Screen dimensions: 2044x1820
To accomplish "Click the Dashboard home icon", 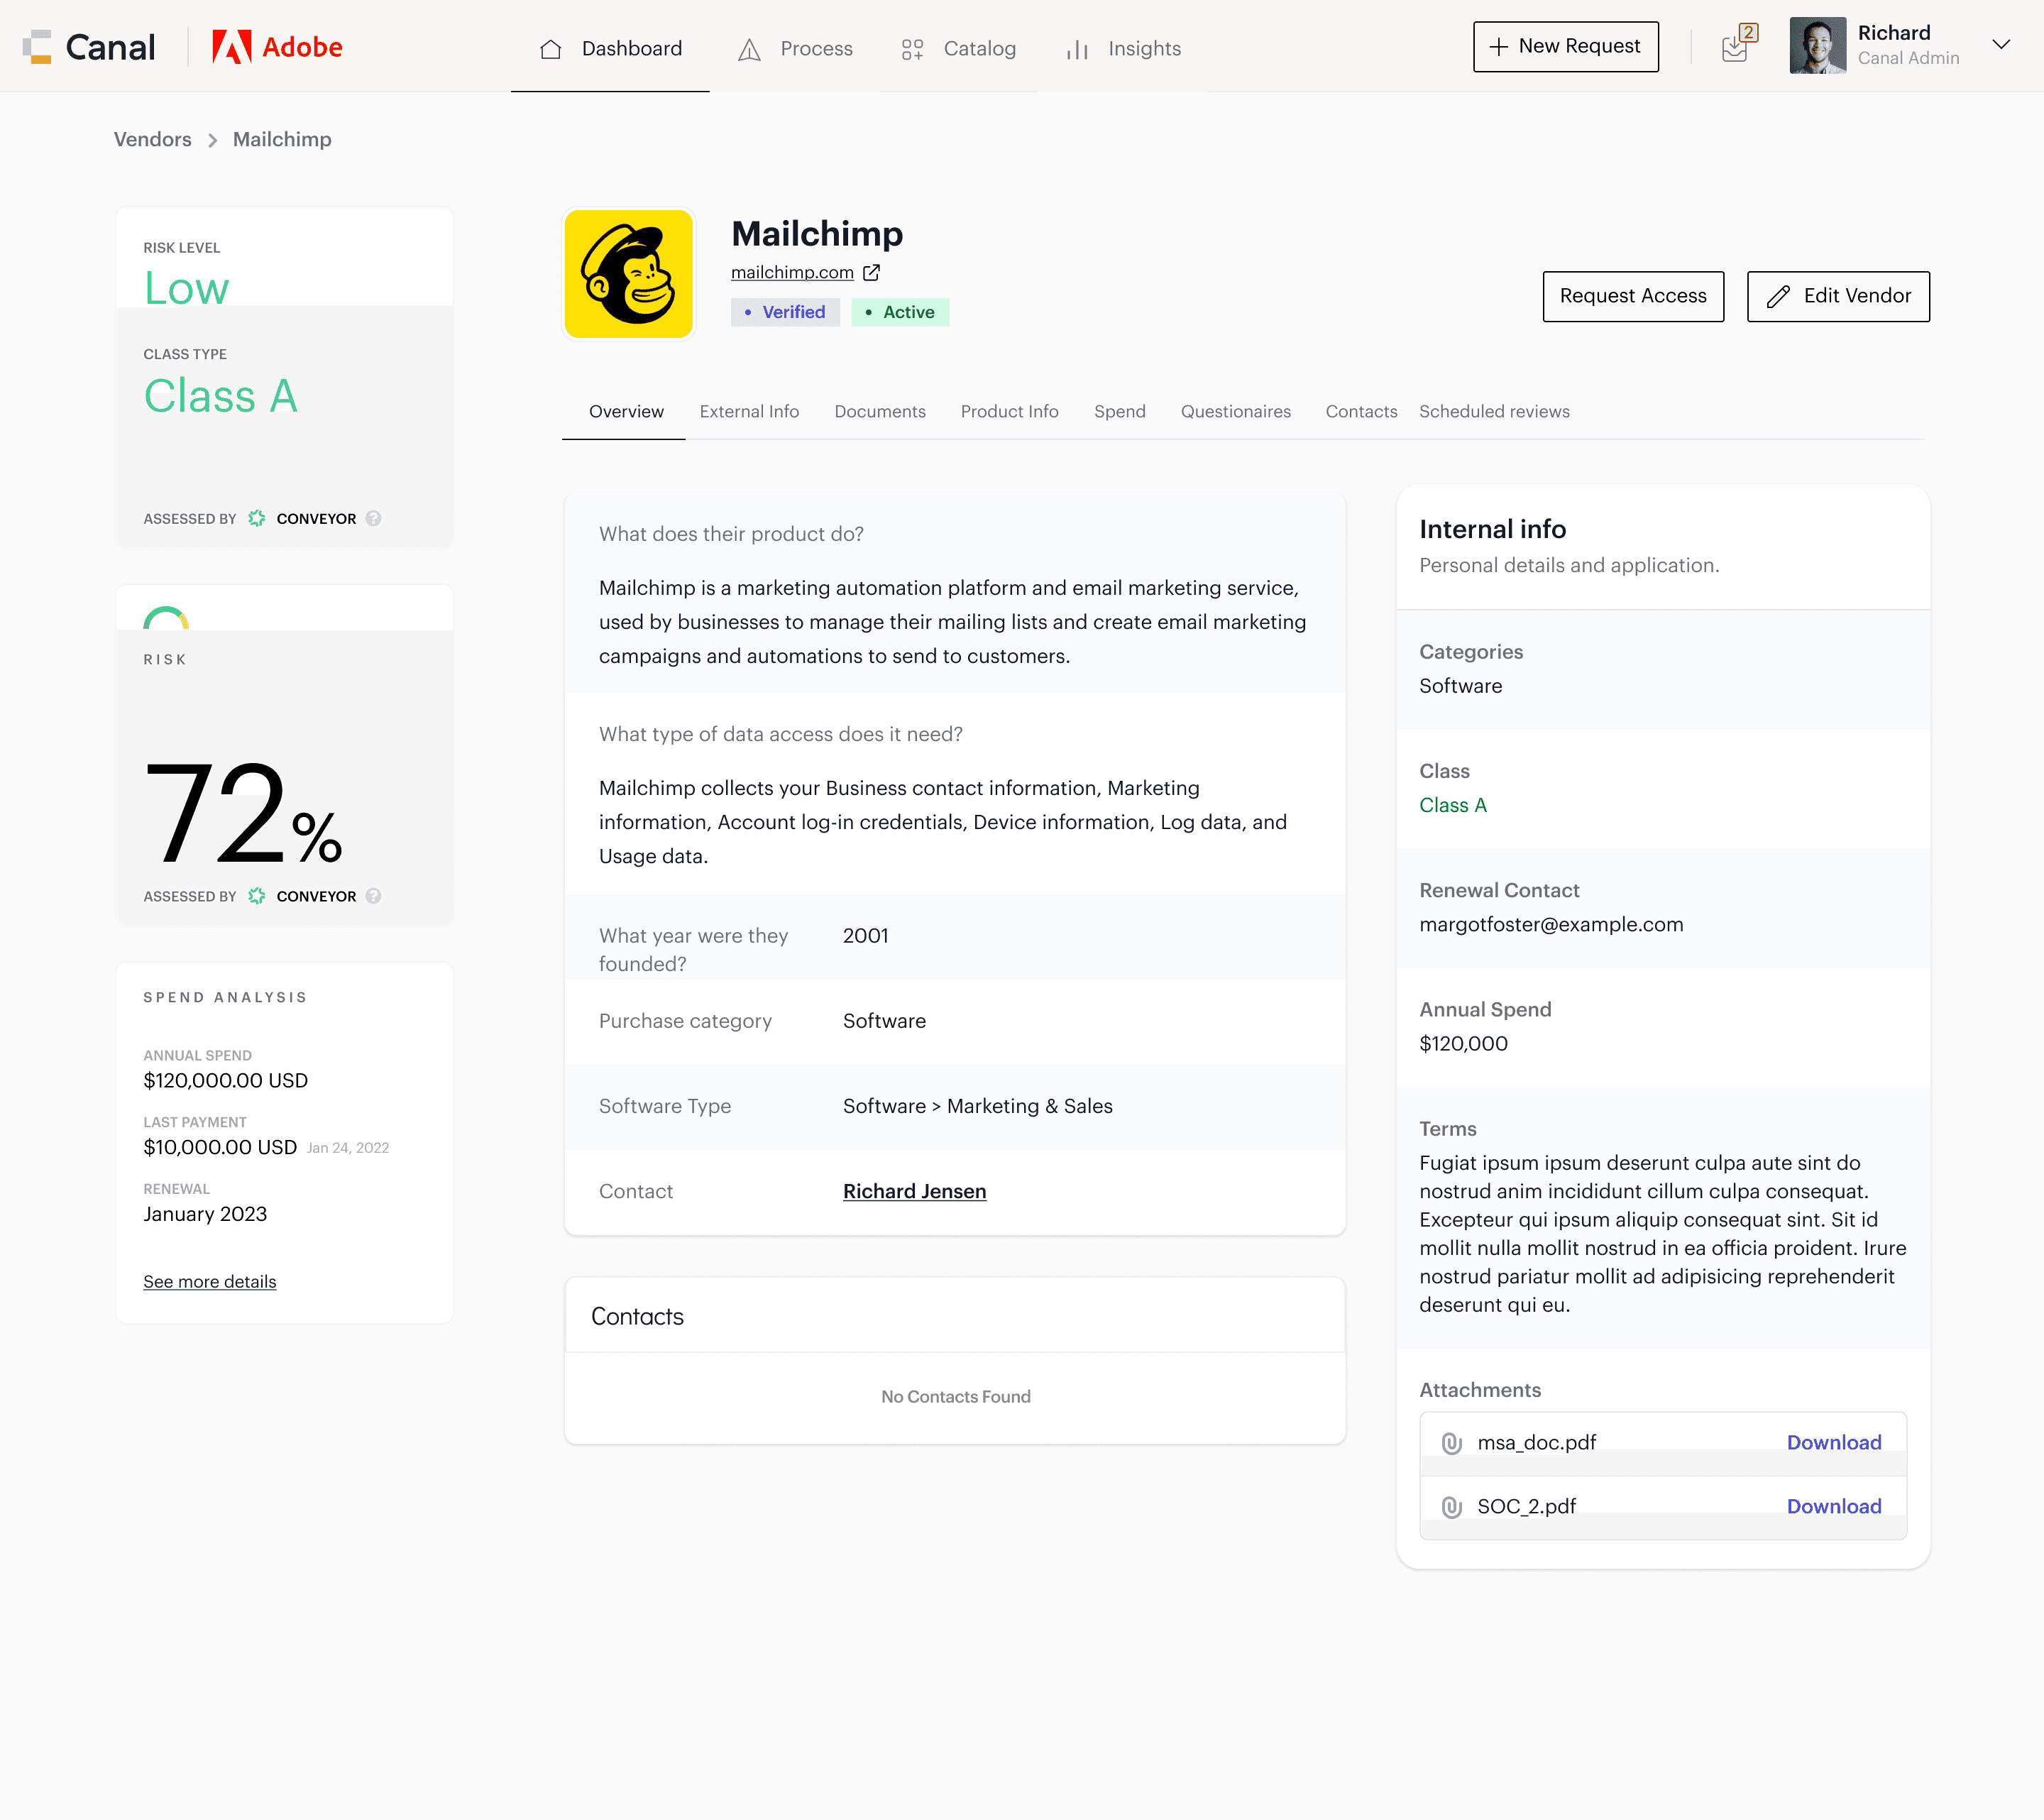I will (550, 49).
